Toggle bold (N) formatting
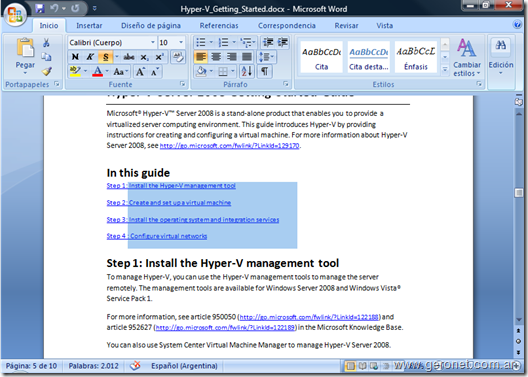The height and width of the screenshot is (377, 528). pos(75,57)
